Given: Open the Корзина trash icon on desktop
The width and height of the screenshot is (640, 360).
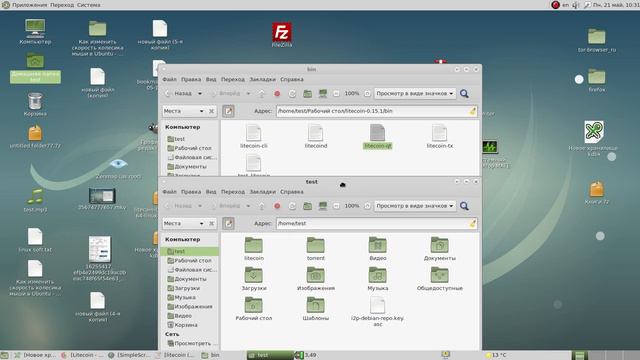Looking at the screenshot, I should [x=35, y=105].
